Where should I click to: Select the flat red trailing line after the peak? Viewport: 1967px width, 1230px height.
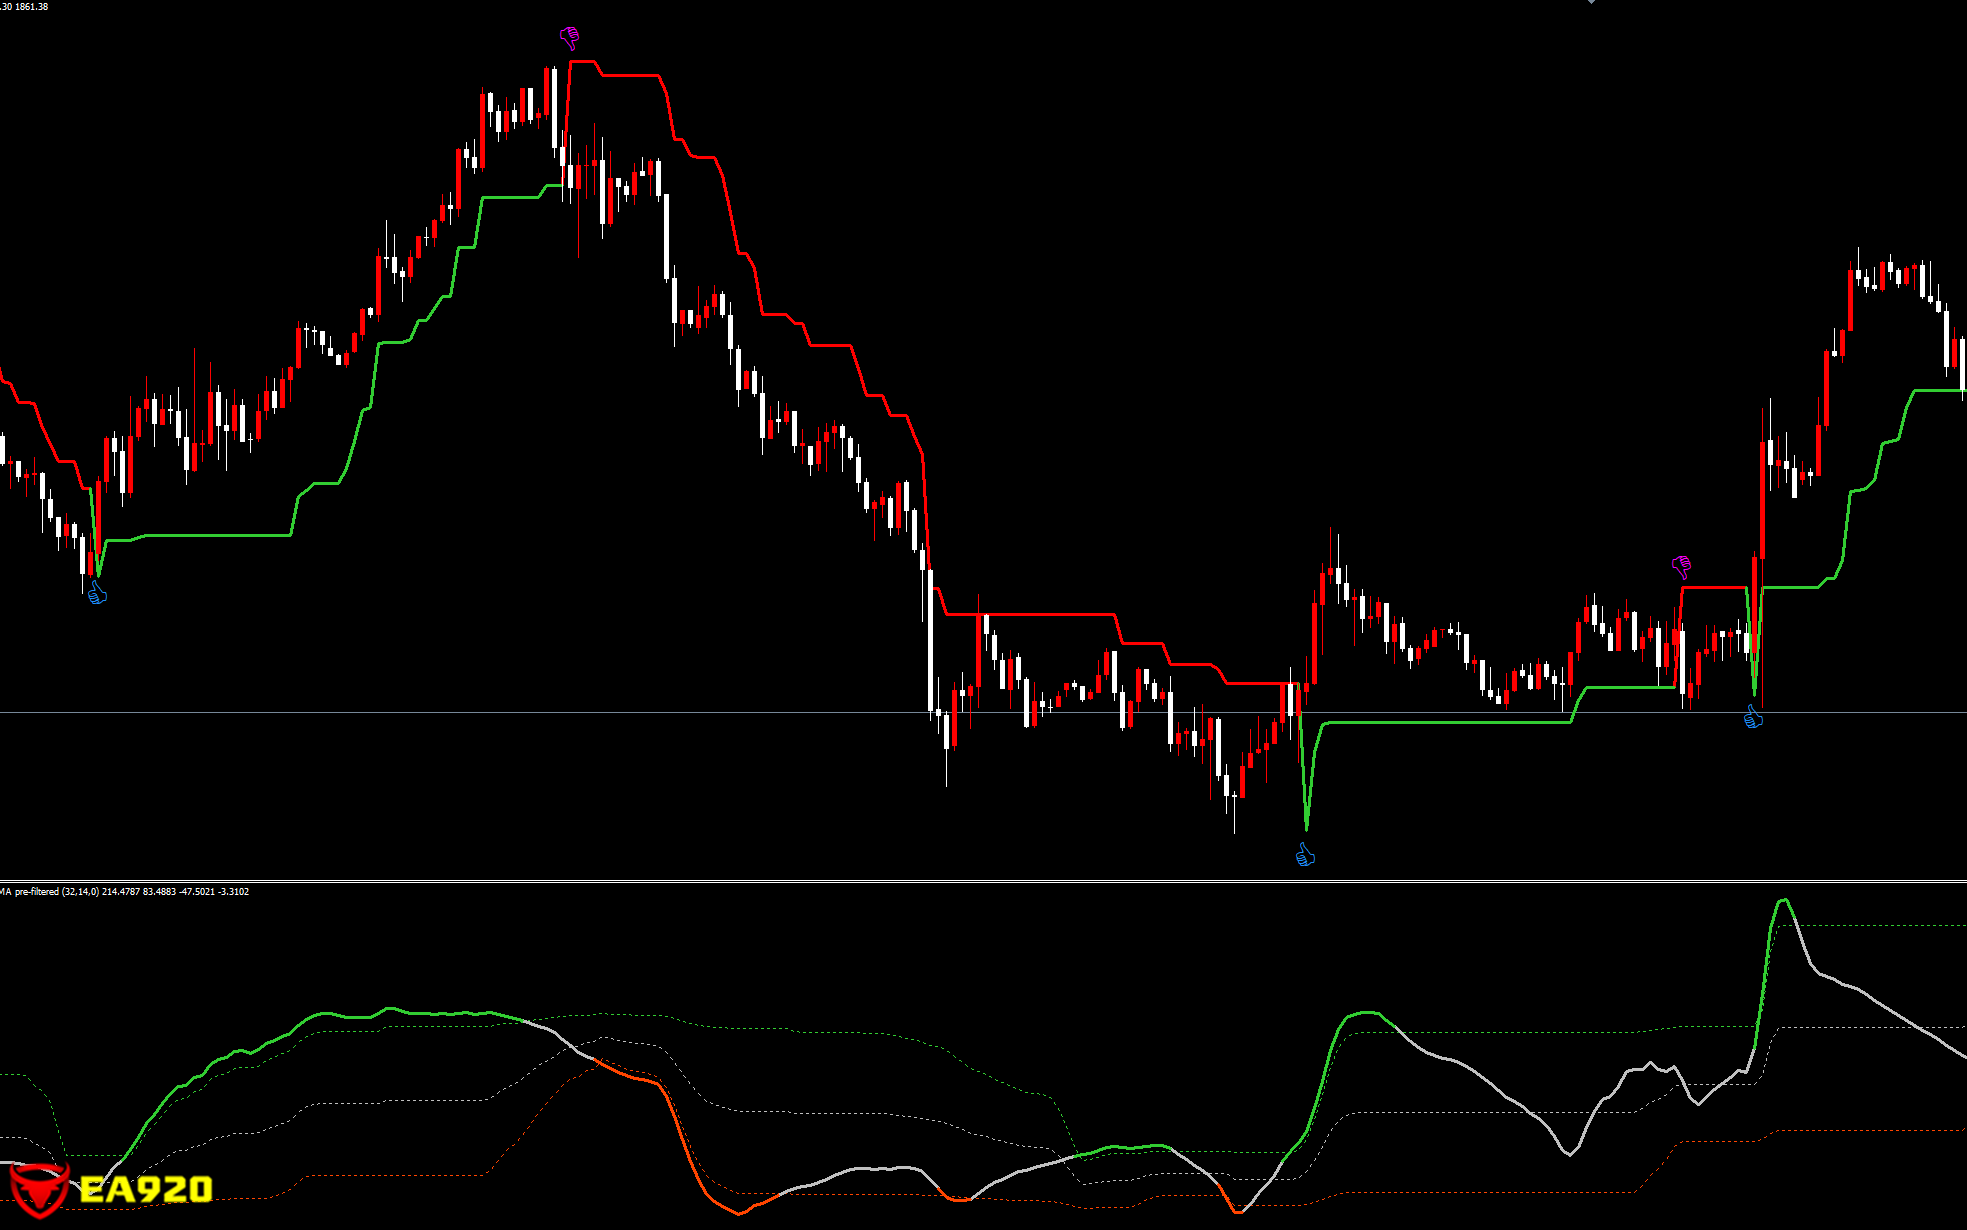click(630, 75)
